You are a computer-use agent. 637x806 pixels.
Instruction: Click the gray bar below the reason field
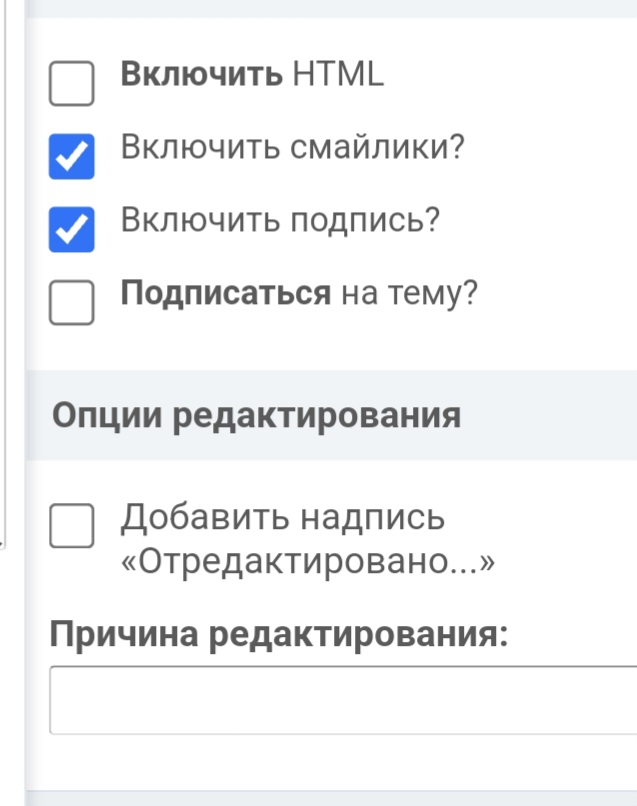click(330, 798)
